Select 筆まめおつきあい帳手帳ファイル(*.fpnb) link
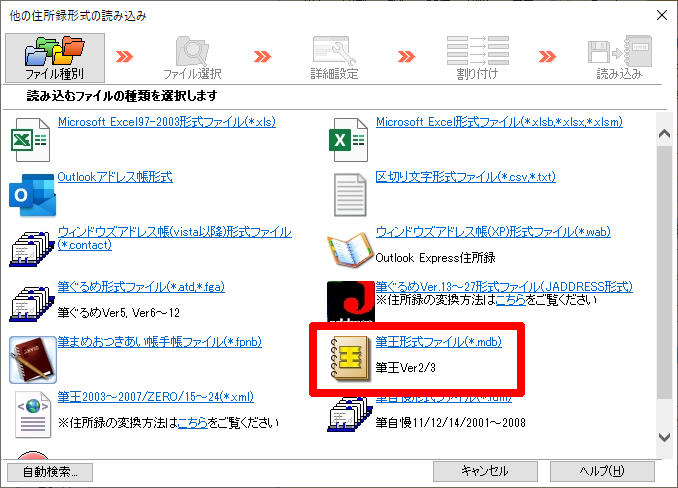Screen dimensions: 678x488 [x=160, y=342]
